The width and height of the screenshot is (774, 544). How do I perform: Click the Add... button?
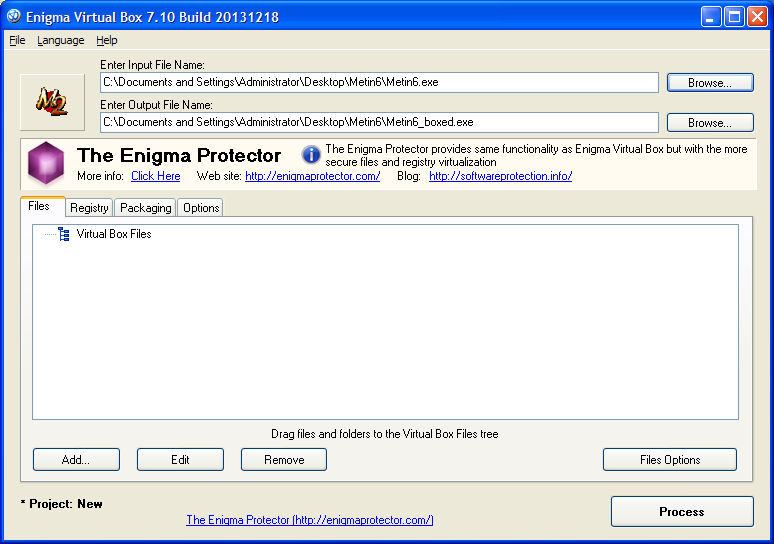76,460
